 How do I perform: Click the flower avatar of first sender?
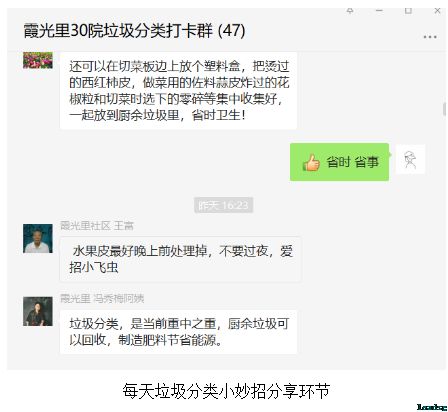(38, 60)
